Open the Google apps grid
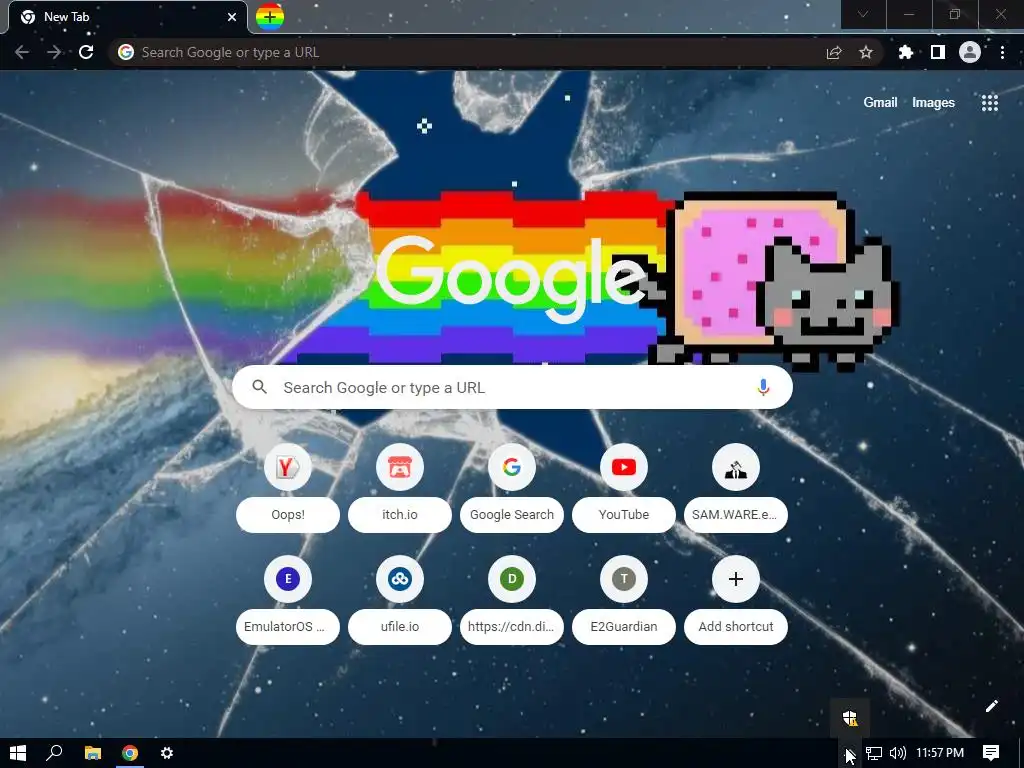 tap(990, 103)
